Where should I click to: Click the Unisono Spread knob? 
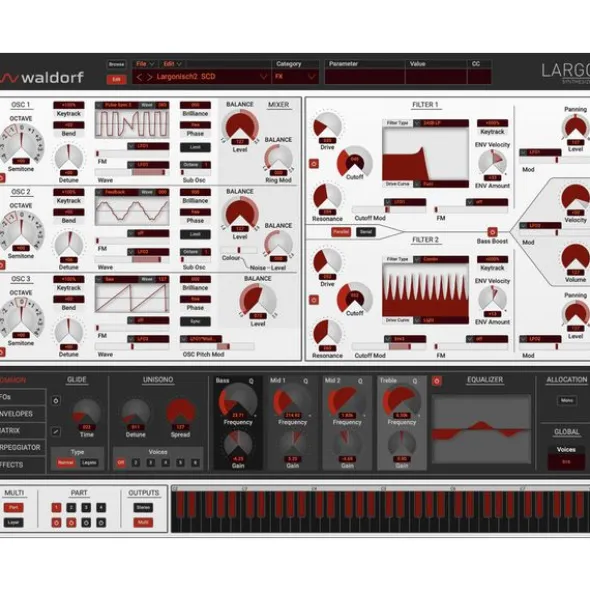coord(181,413)
